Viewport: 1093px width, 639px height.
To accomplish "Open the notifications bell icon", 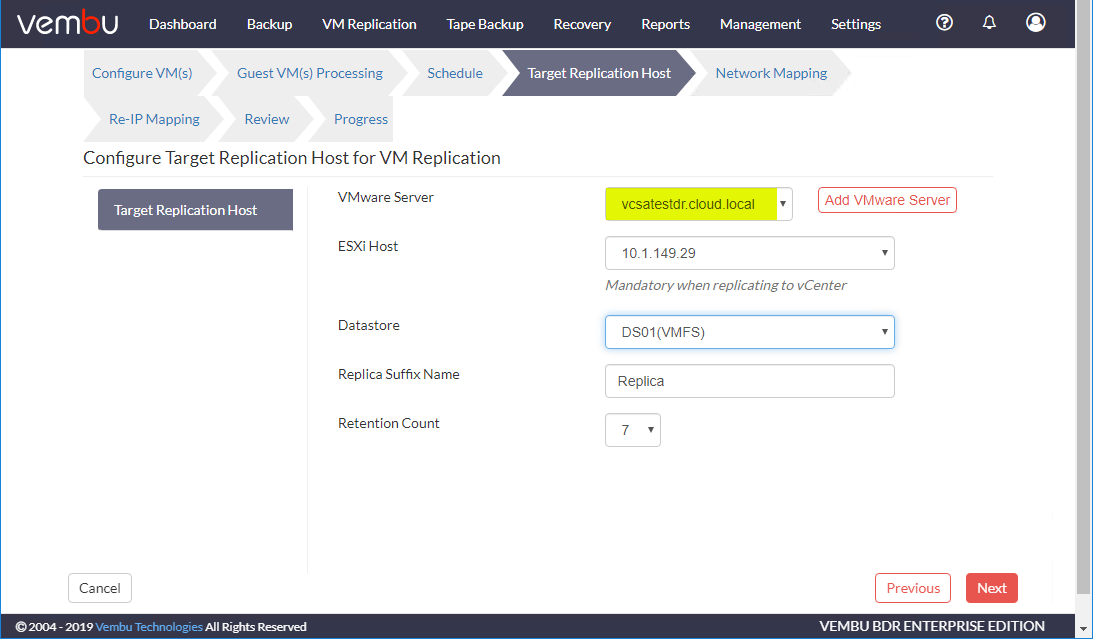I will (989, 22).
